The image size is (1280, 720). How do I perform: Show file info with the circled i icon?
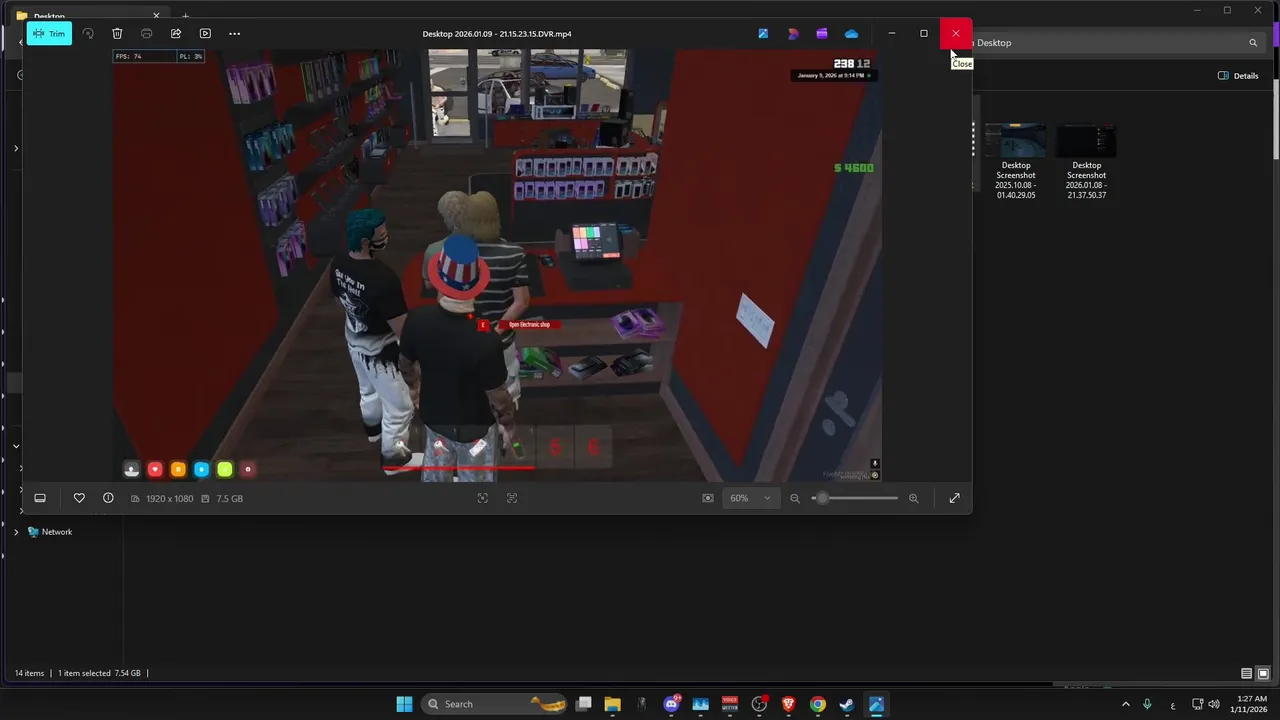[x=108, y=498]
